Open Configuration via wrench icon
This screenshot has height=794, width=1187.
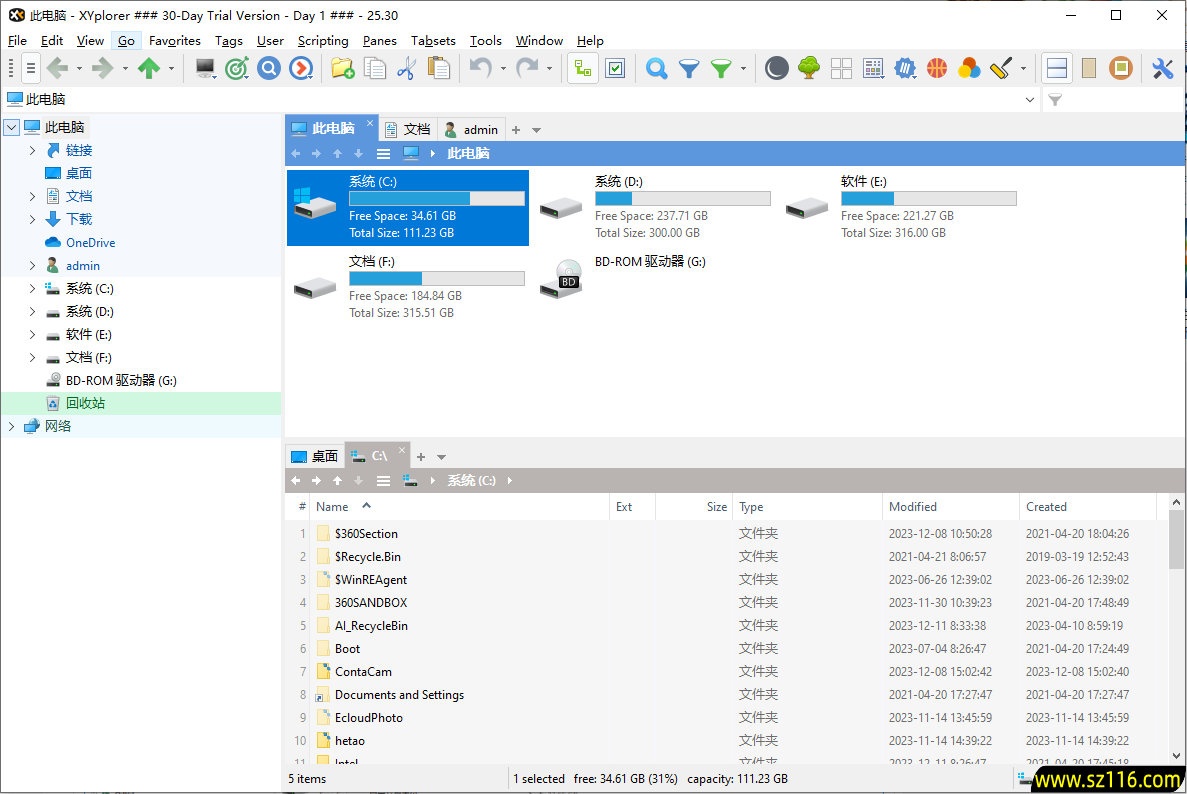pyautogui.click(x=1162, y=68)
